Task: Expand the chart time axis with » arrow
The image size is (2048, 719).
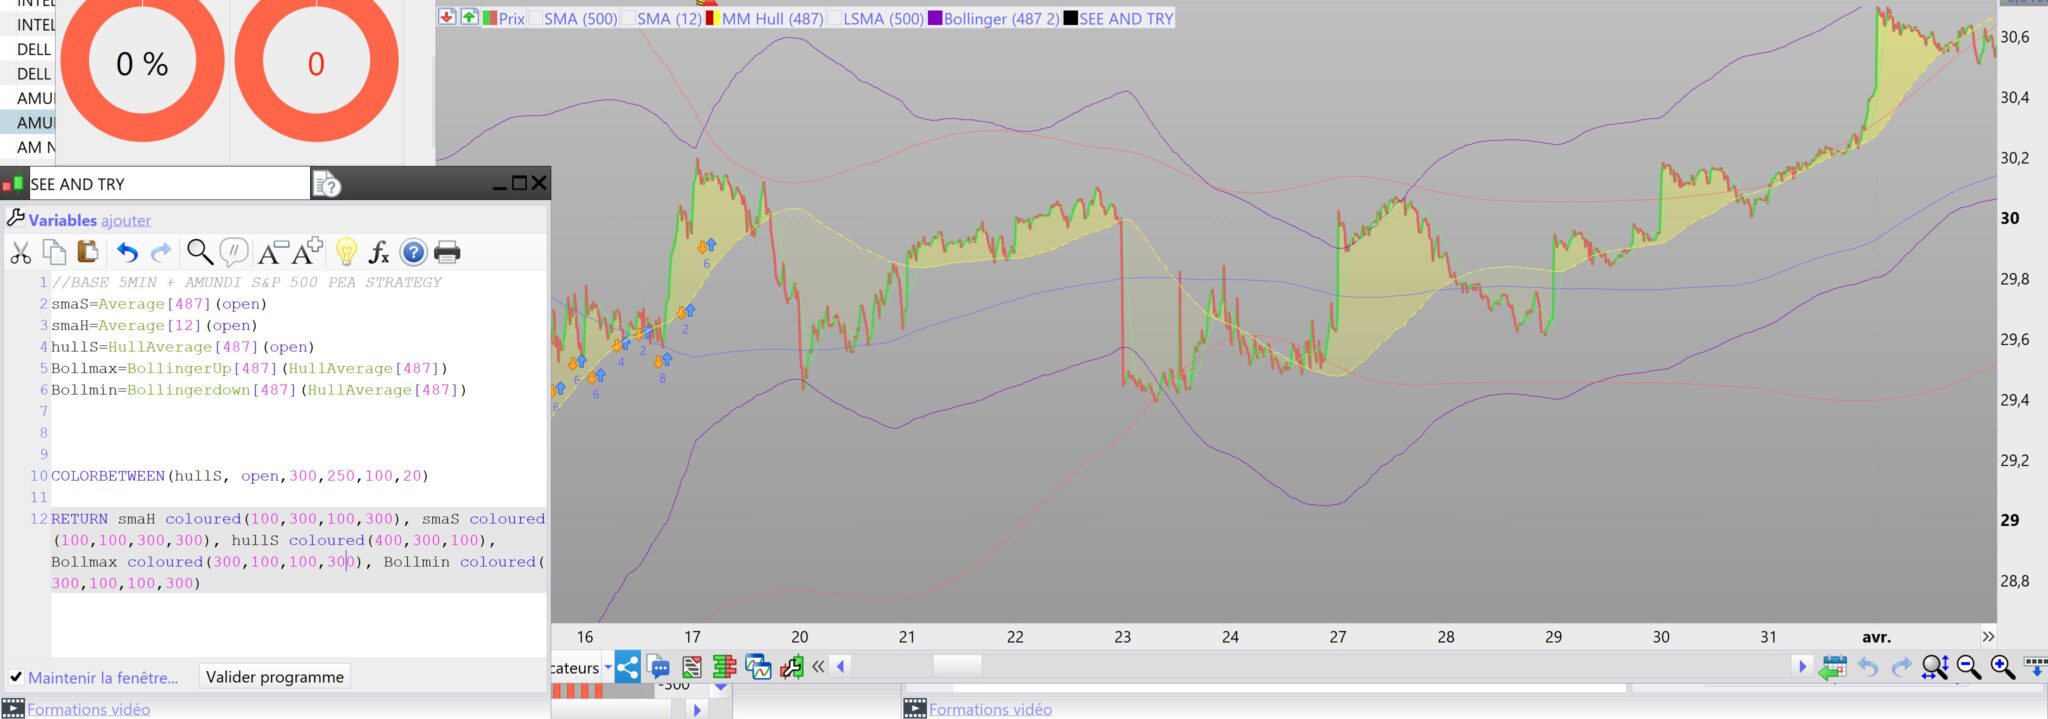Action: 1988,636
